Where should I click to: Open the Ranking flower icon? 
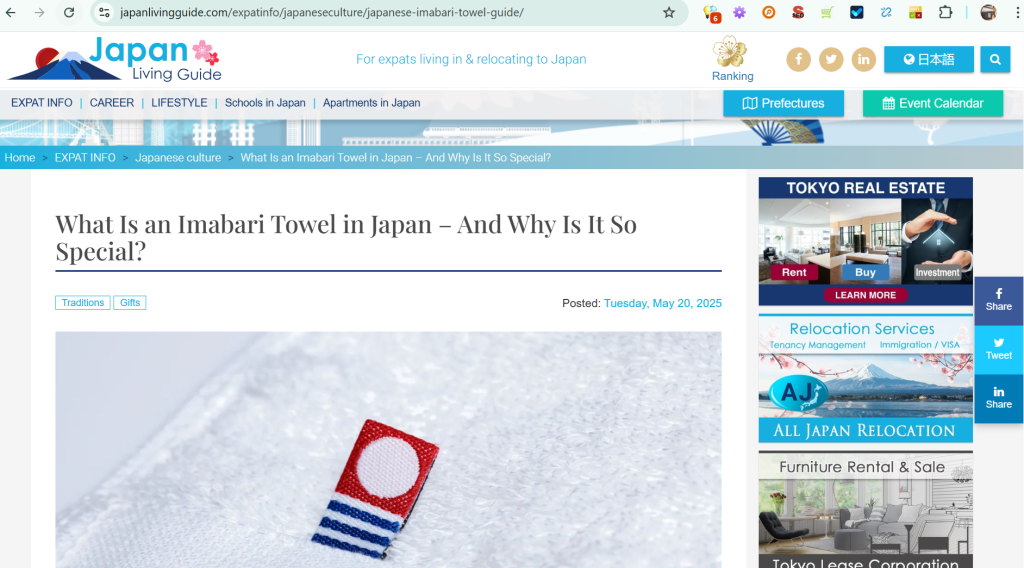[729, 52]
